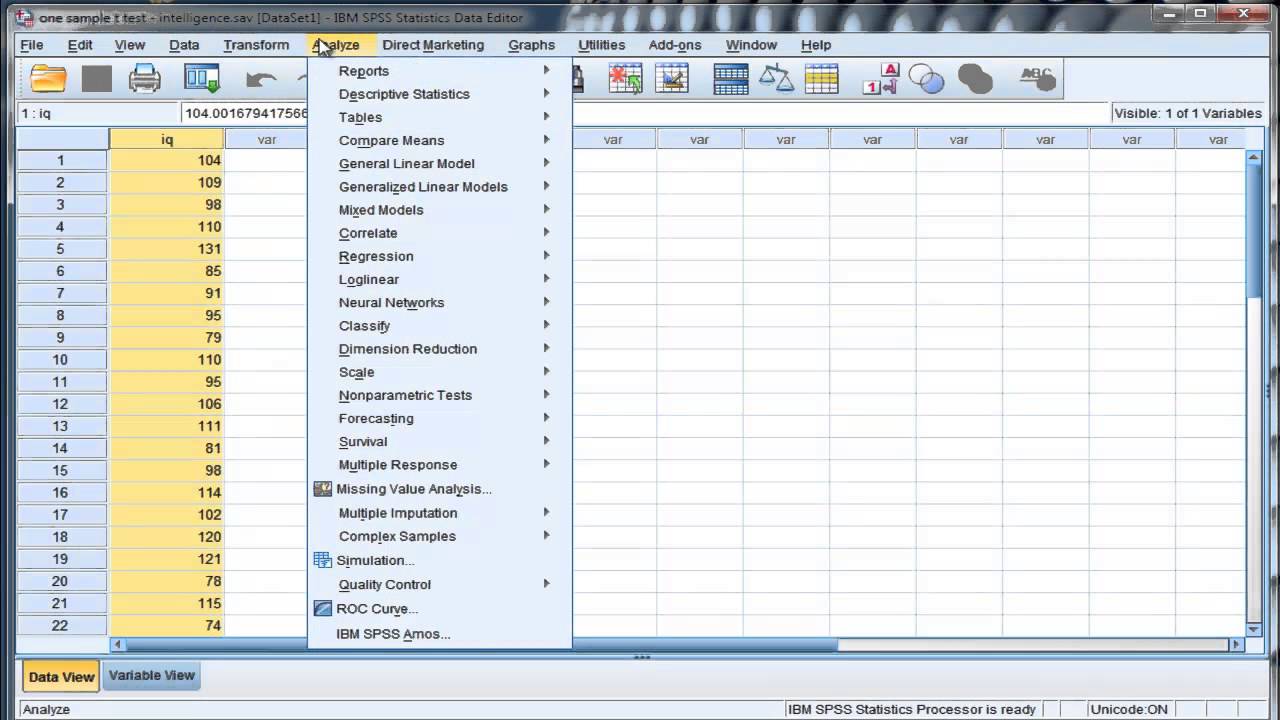Open the Graphs menu
This screenshot has height=720, width=1280.
click(531, 45)
